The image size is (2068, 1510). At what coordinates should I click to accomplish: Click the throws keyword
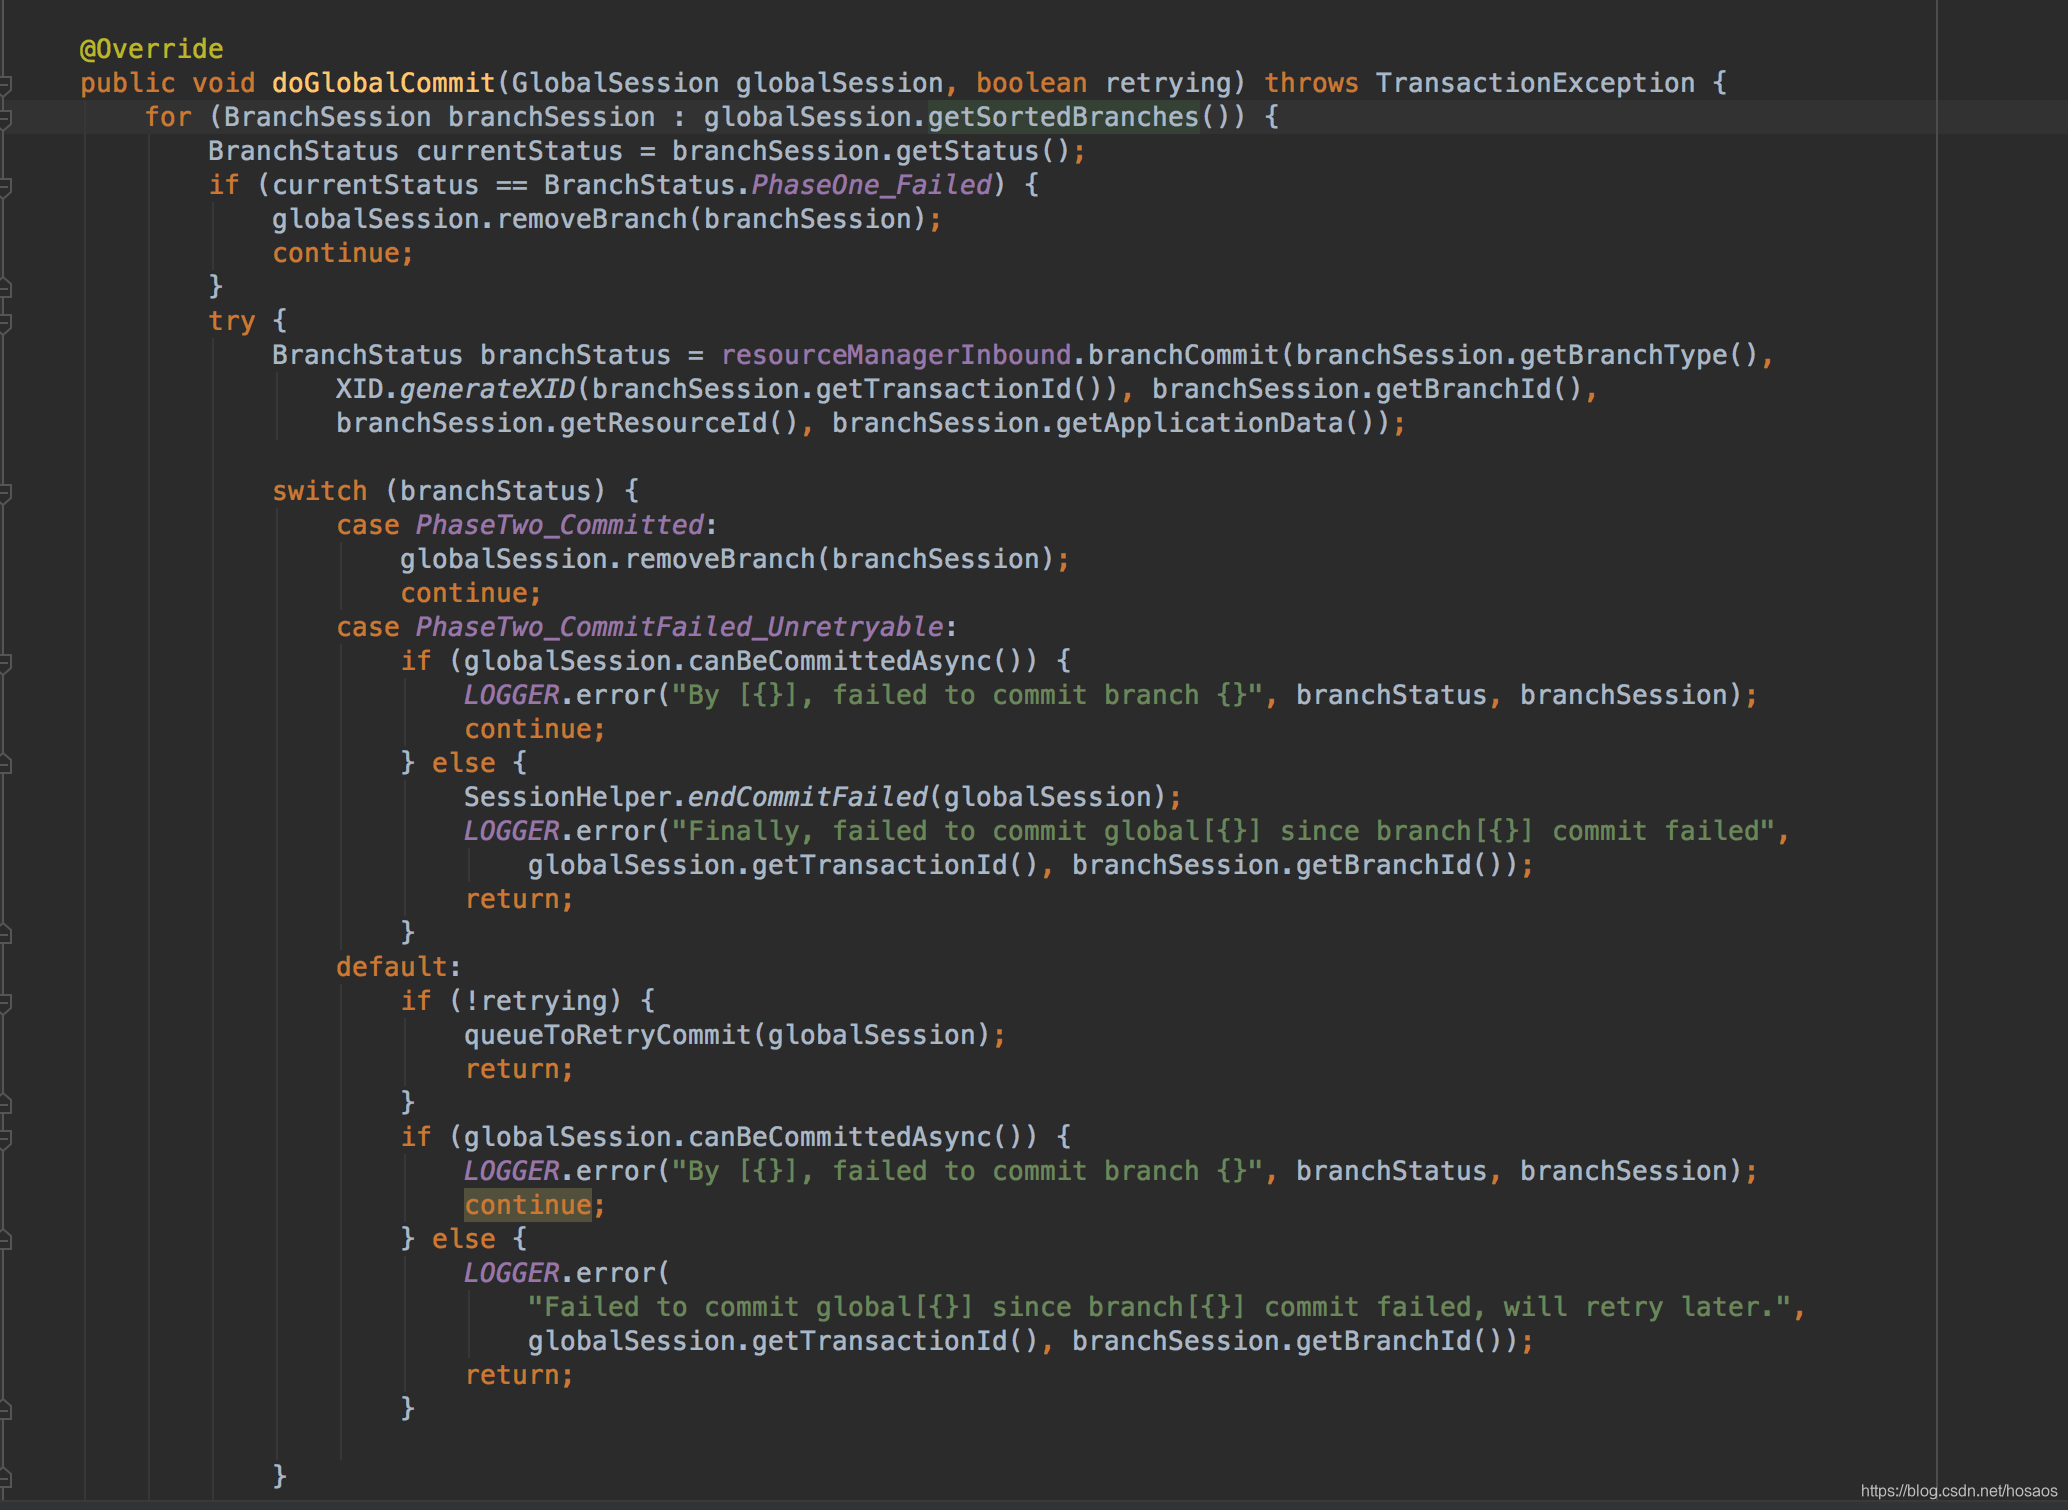1311,83
